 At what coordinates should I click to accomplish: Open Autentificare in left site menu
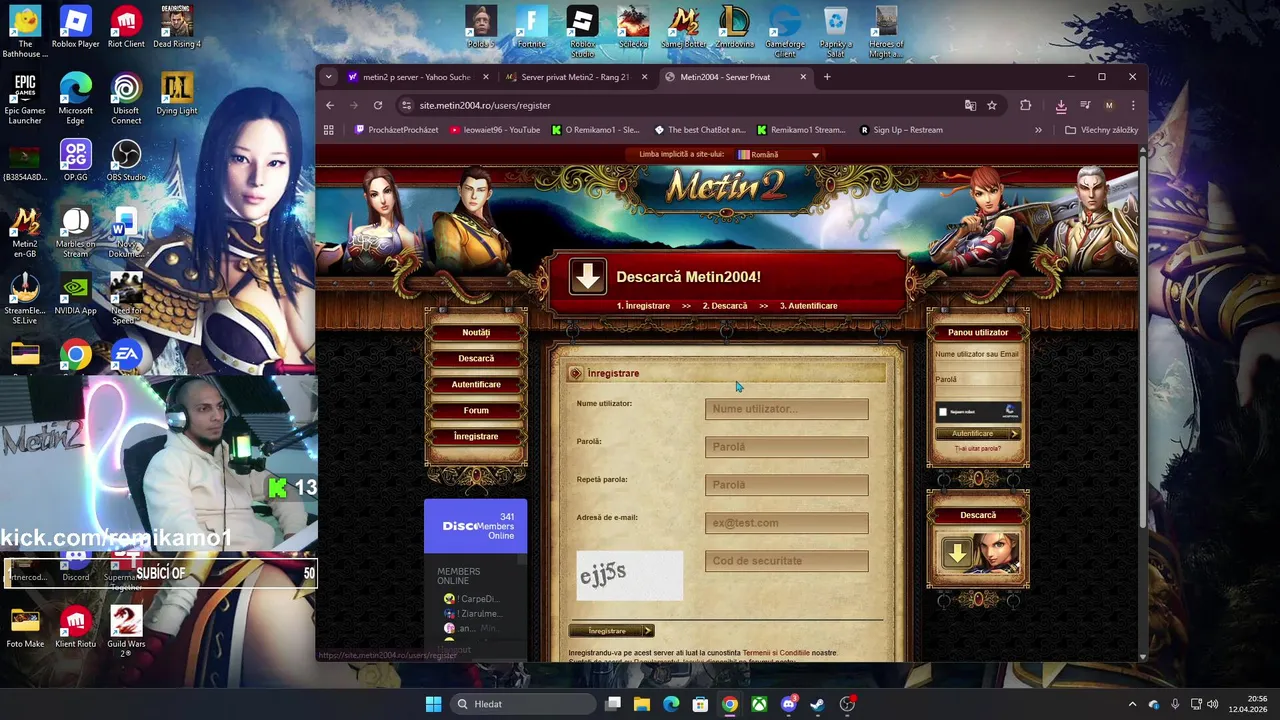[x=476, y=384]
